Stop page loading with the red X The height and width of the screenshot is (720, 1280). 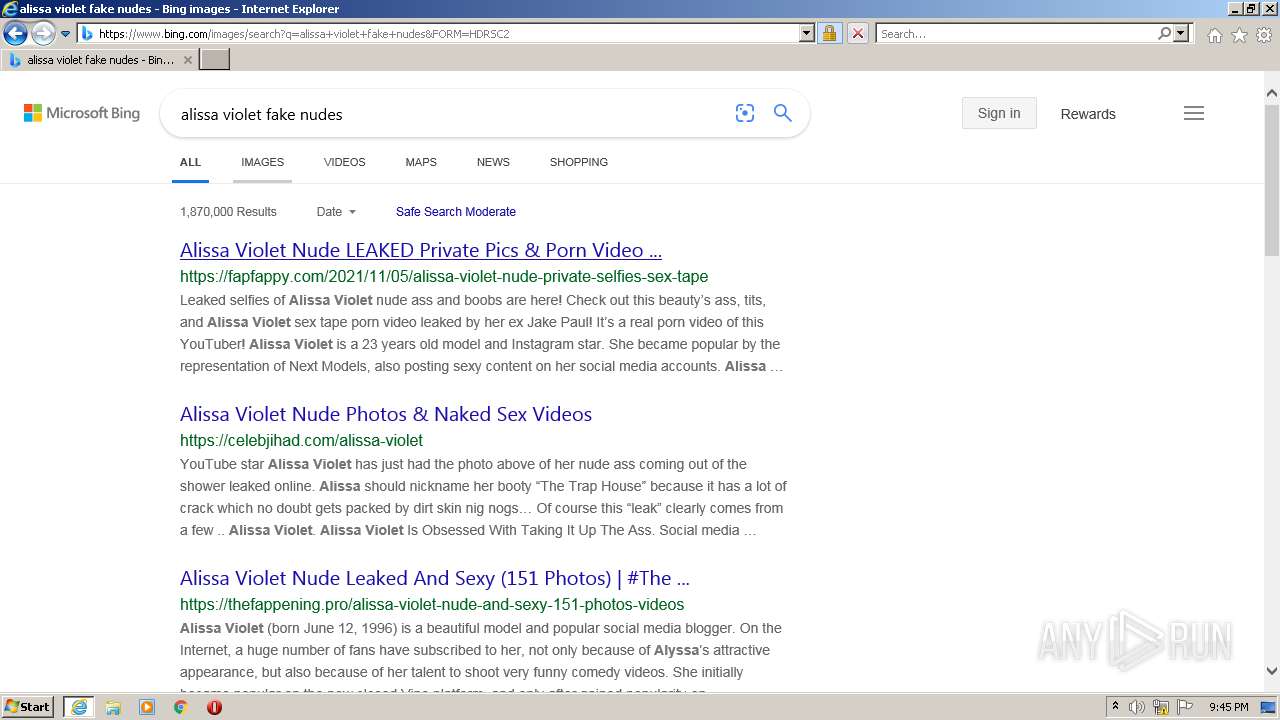tap(857, 34)
